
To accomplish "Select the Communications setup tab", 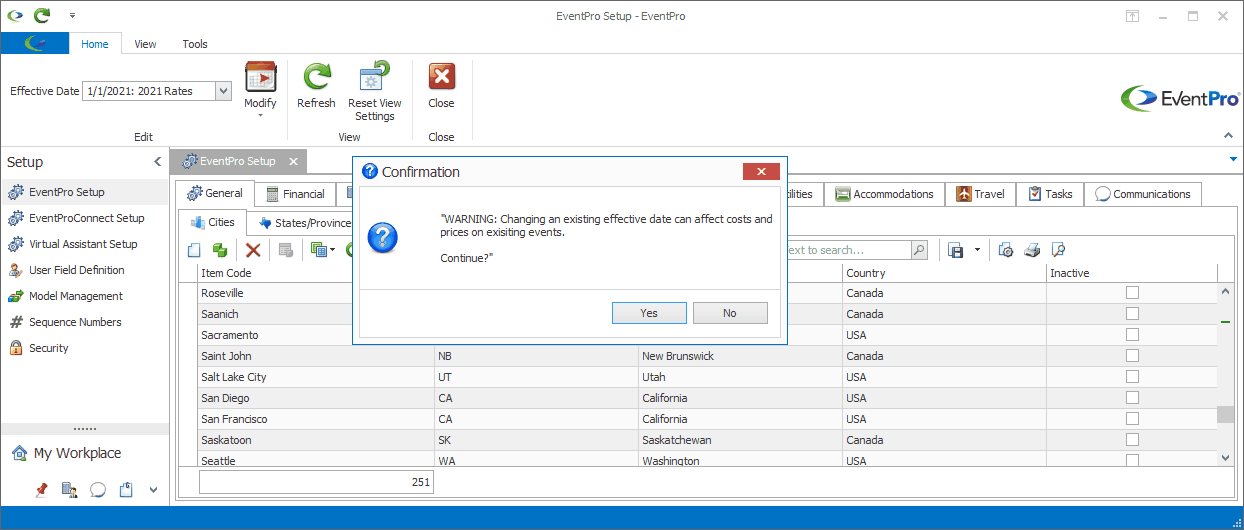I will pyautogui.click(x=1143, y=194).
